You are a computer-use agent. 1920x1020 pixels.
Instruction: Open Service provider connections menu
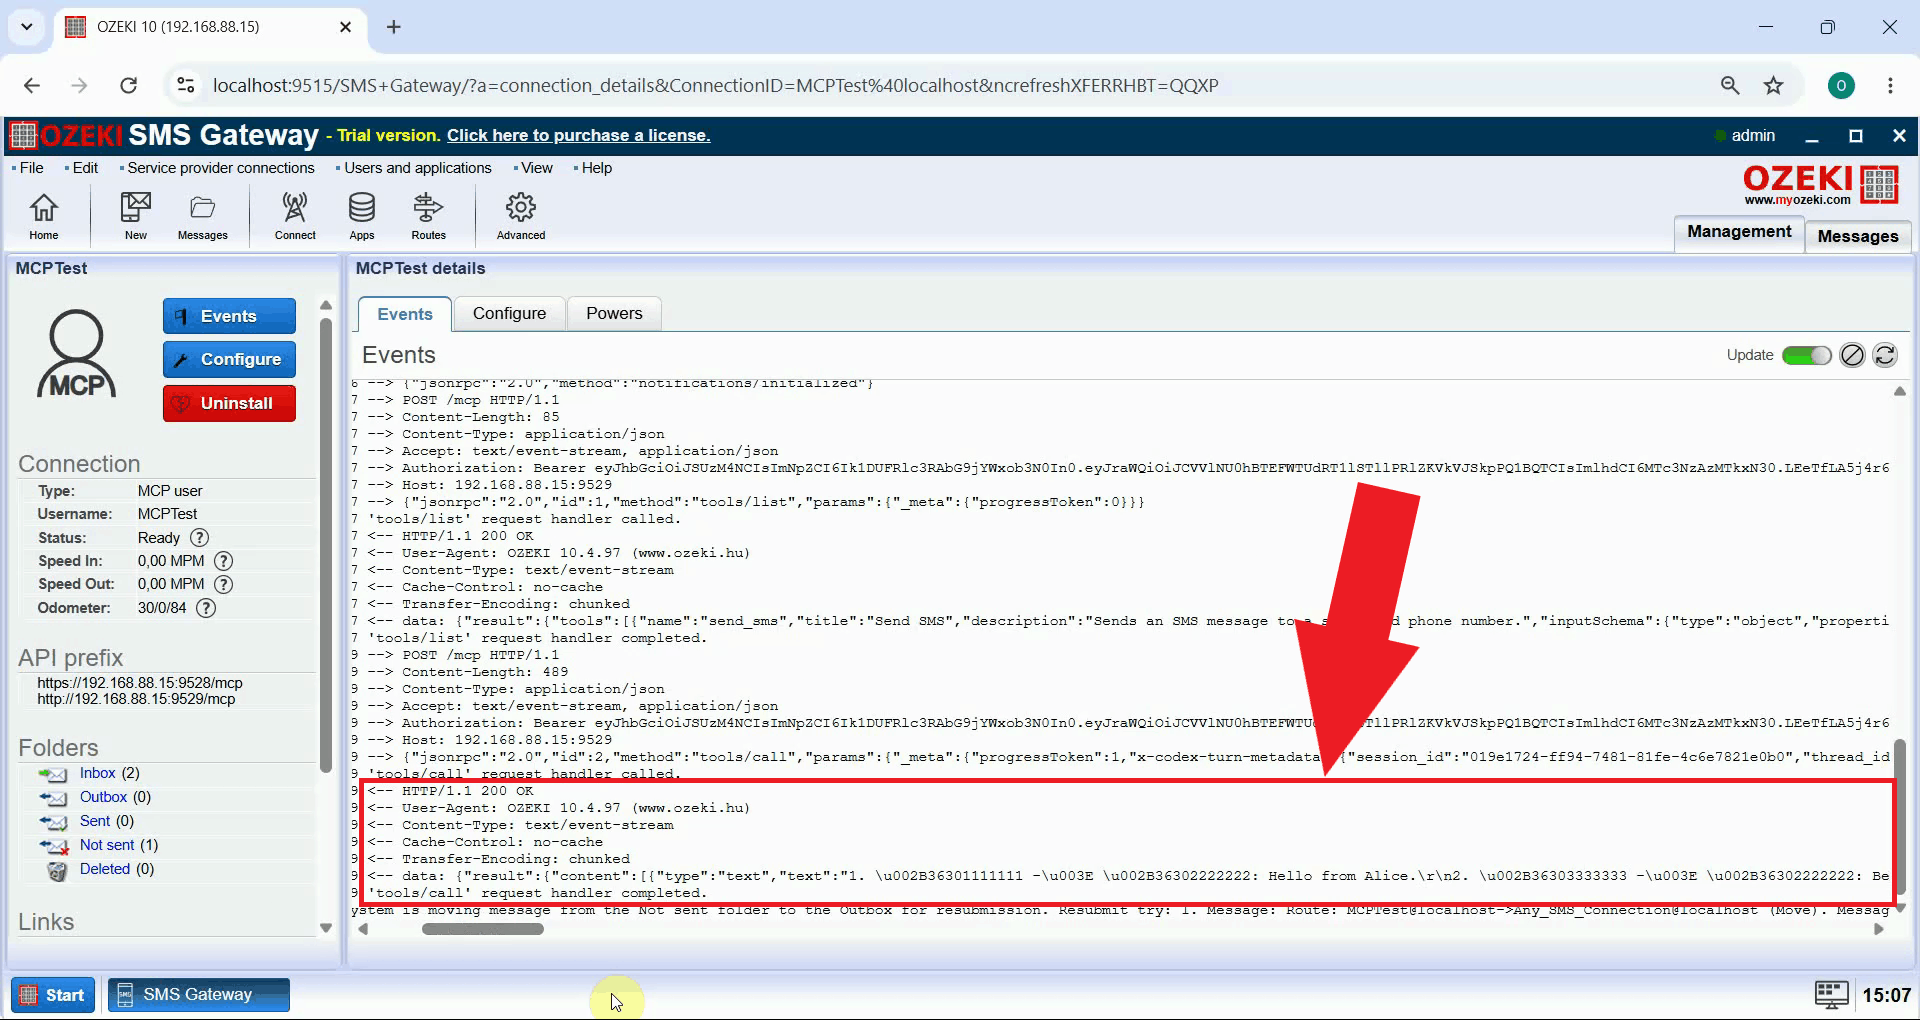coord(220,168)
